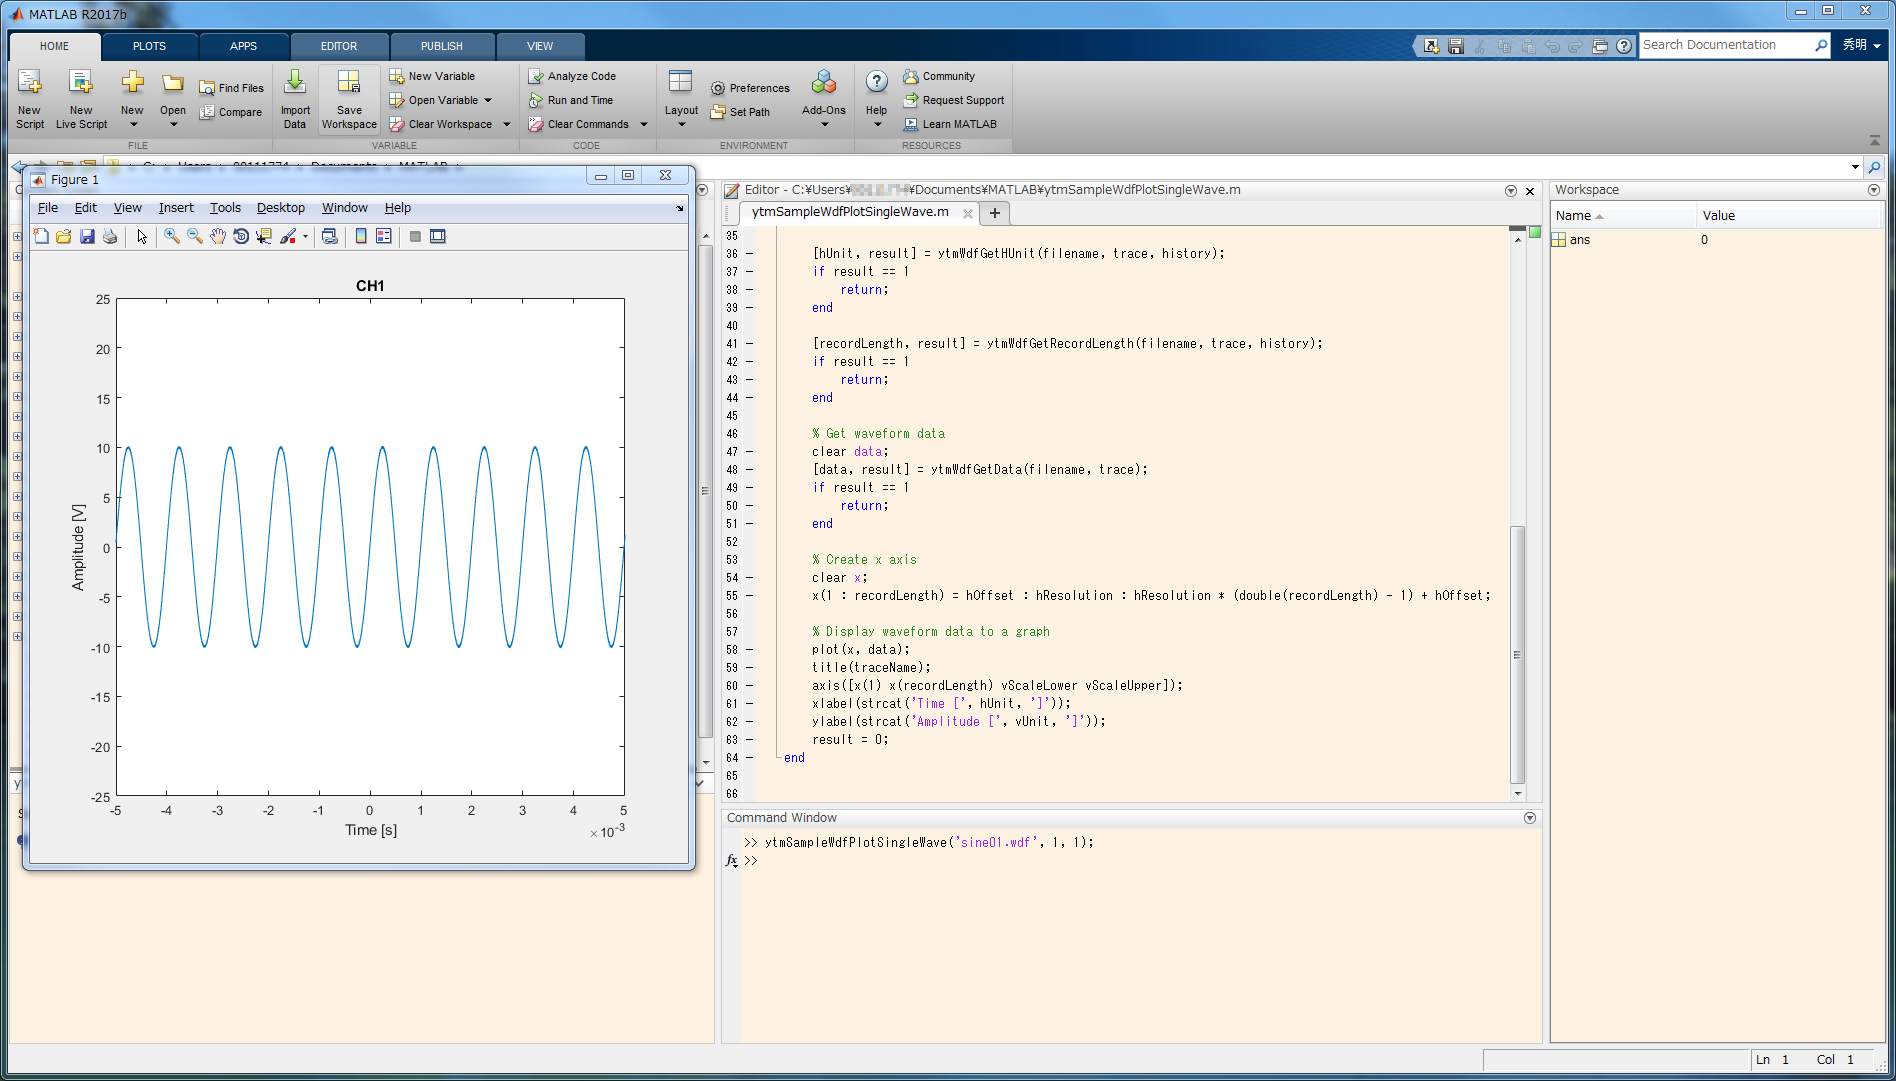Viewport: 1896px width, 1081px height.
Task: Toggle the Insert Legend button
Action: coord(384,237)
